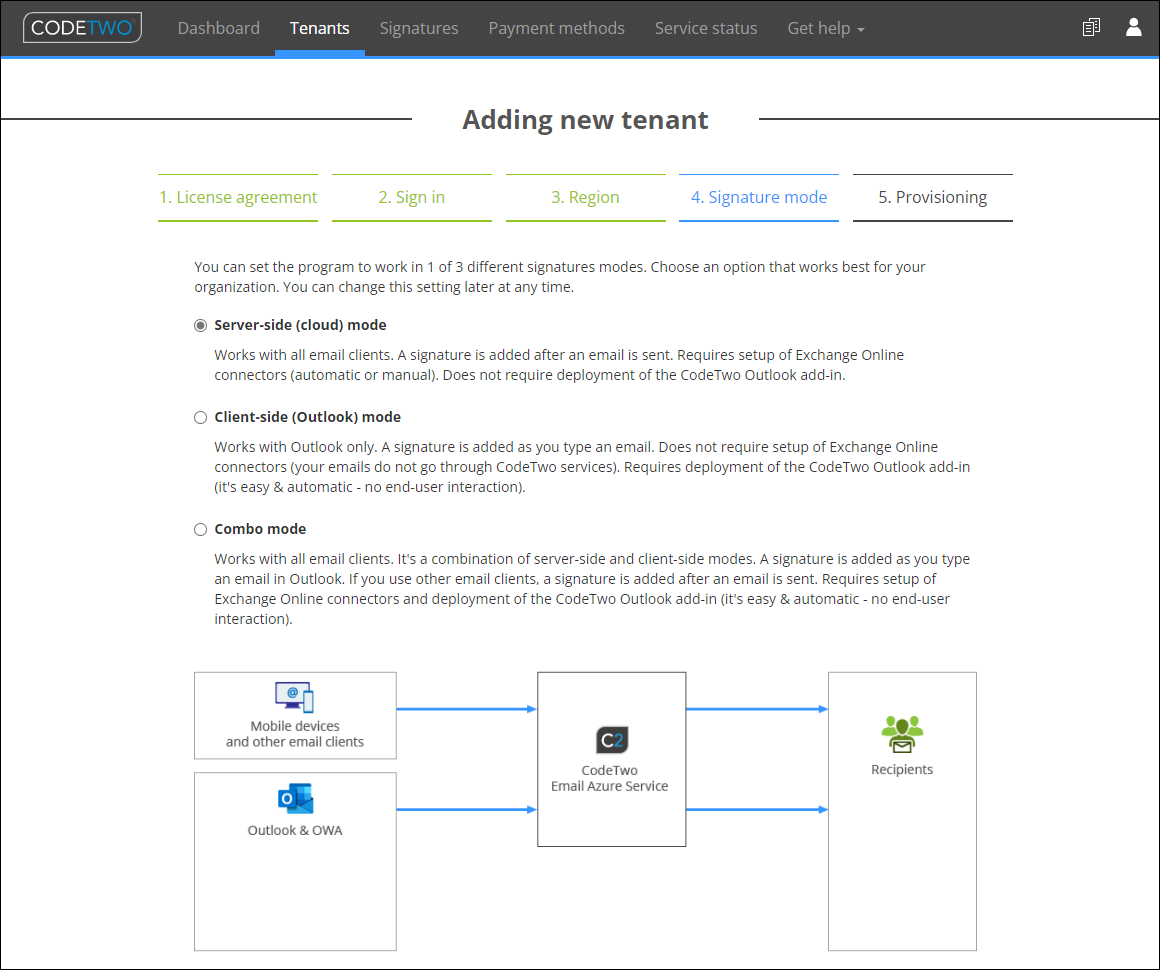Expand the Get help dropdown menu
Image resolution: width=1160 pixels, height=970 pixels.
point(826,28)
